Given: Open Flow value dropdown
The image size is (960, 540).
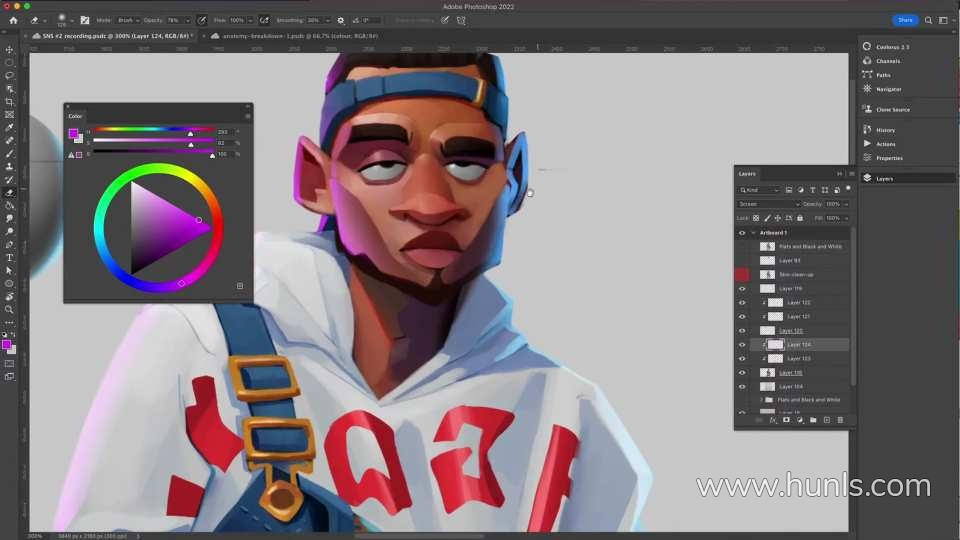Looking at the screenshot, I should coord(250,20).
